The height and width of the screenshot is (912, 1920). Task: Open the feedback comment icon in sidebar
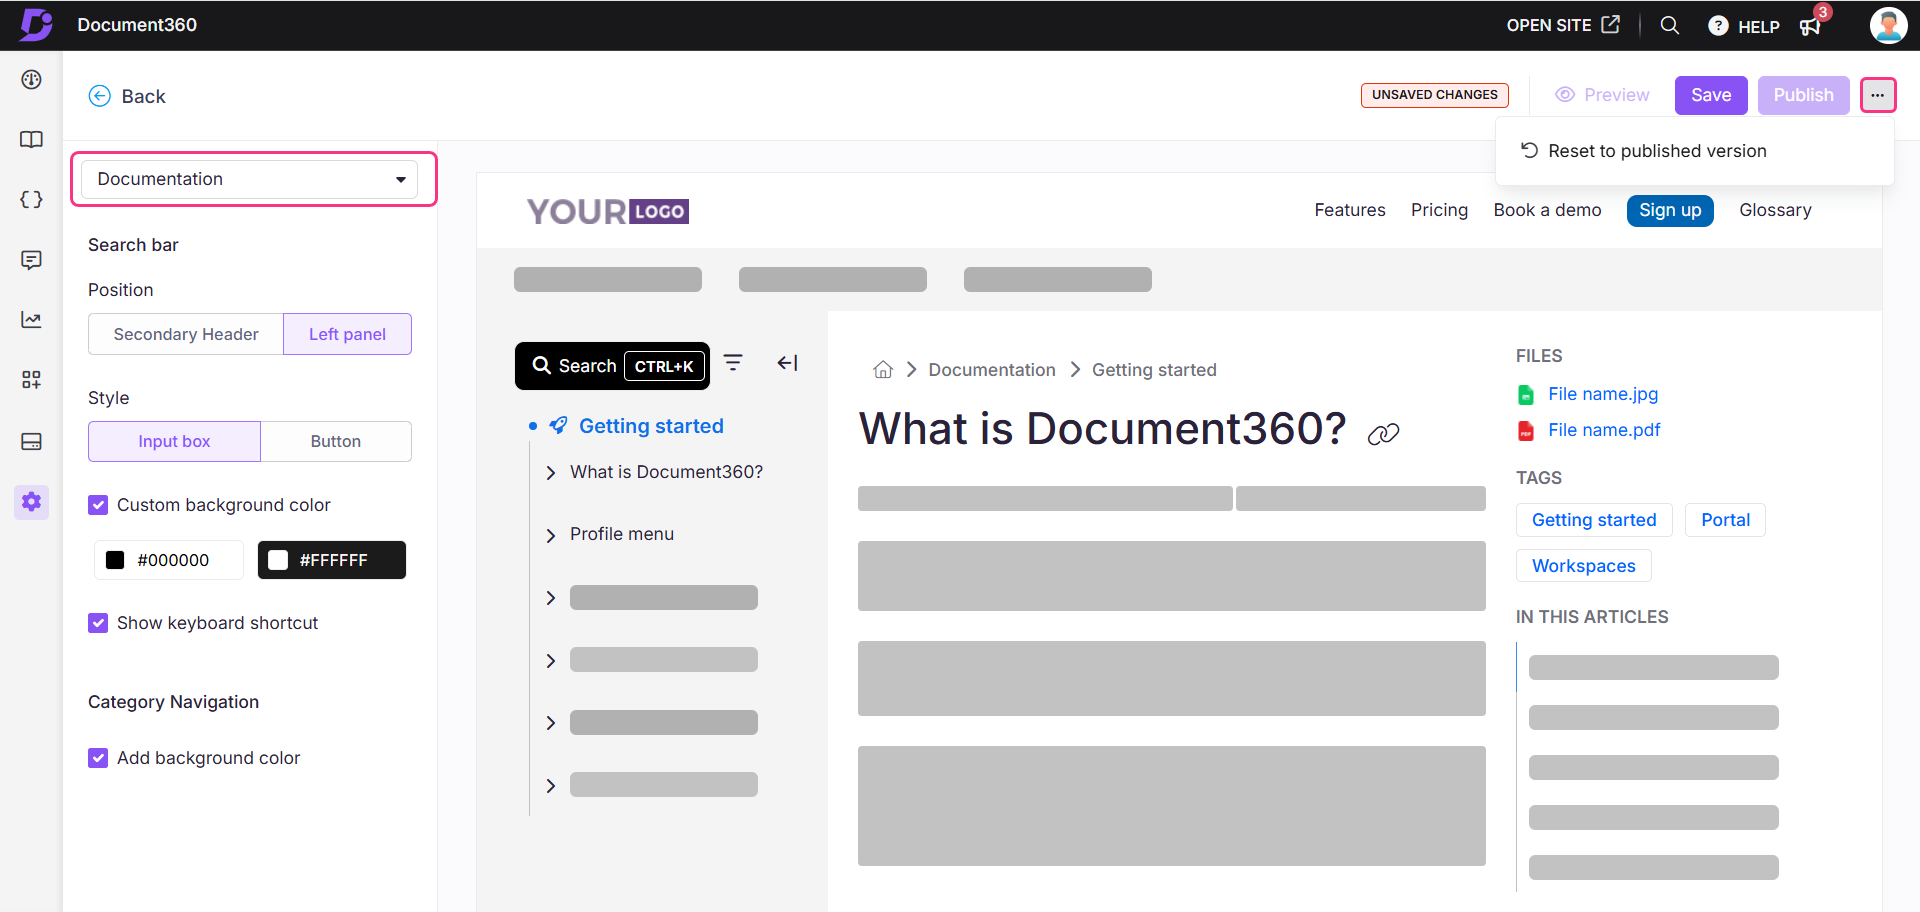pyautogui.click(x=31, y=259)
